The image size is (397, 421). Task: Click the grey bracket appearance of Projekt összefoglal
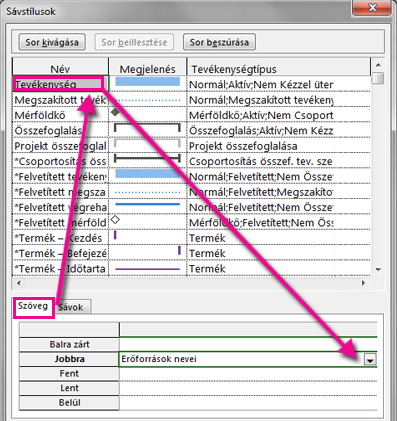point(147,143)
